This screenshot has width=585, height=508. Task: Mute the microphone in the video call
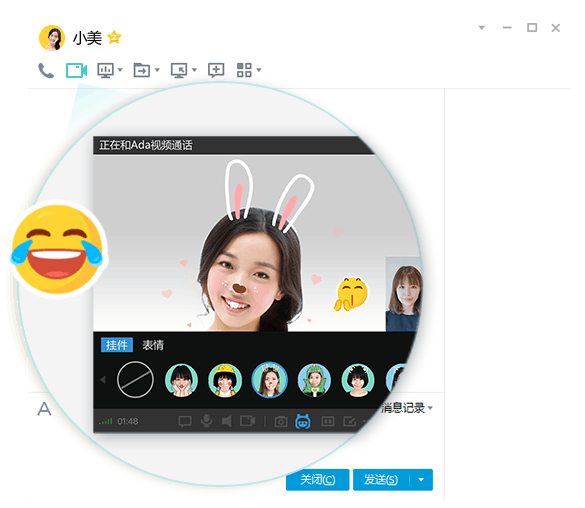point(206,421)
